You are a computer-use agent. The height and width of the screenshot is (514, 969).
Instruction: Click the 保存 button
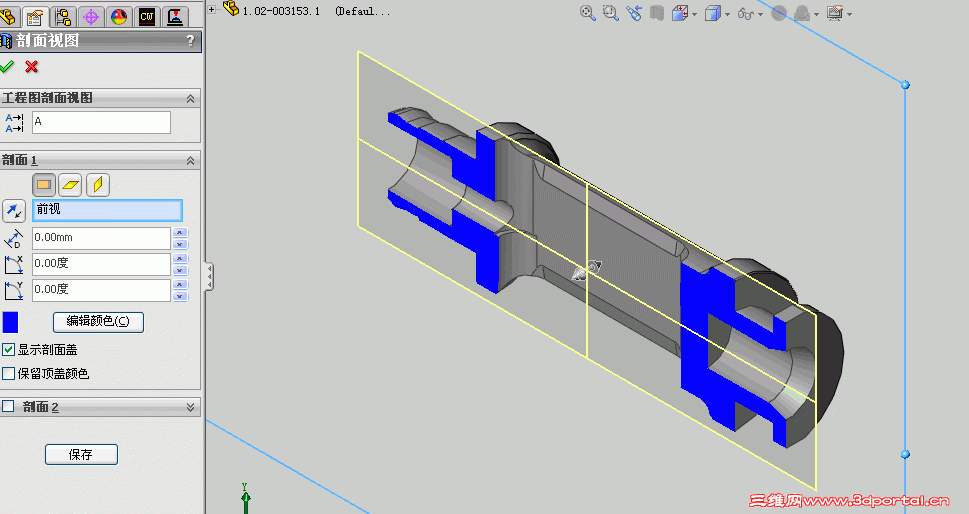81,455
